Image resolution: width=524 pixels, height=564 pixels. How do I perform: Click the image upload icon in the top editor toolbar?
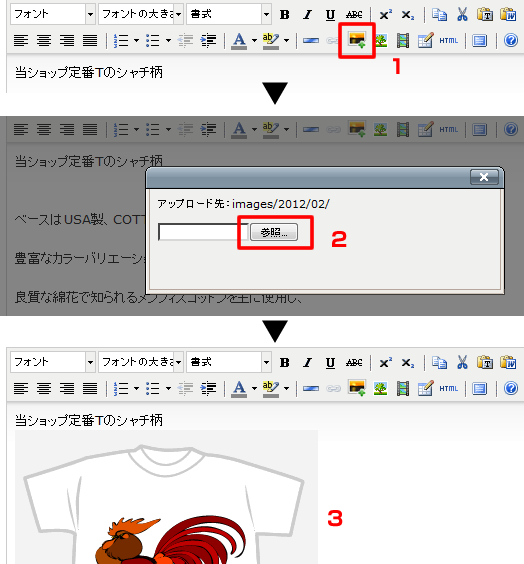(357, 40)
